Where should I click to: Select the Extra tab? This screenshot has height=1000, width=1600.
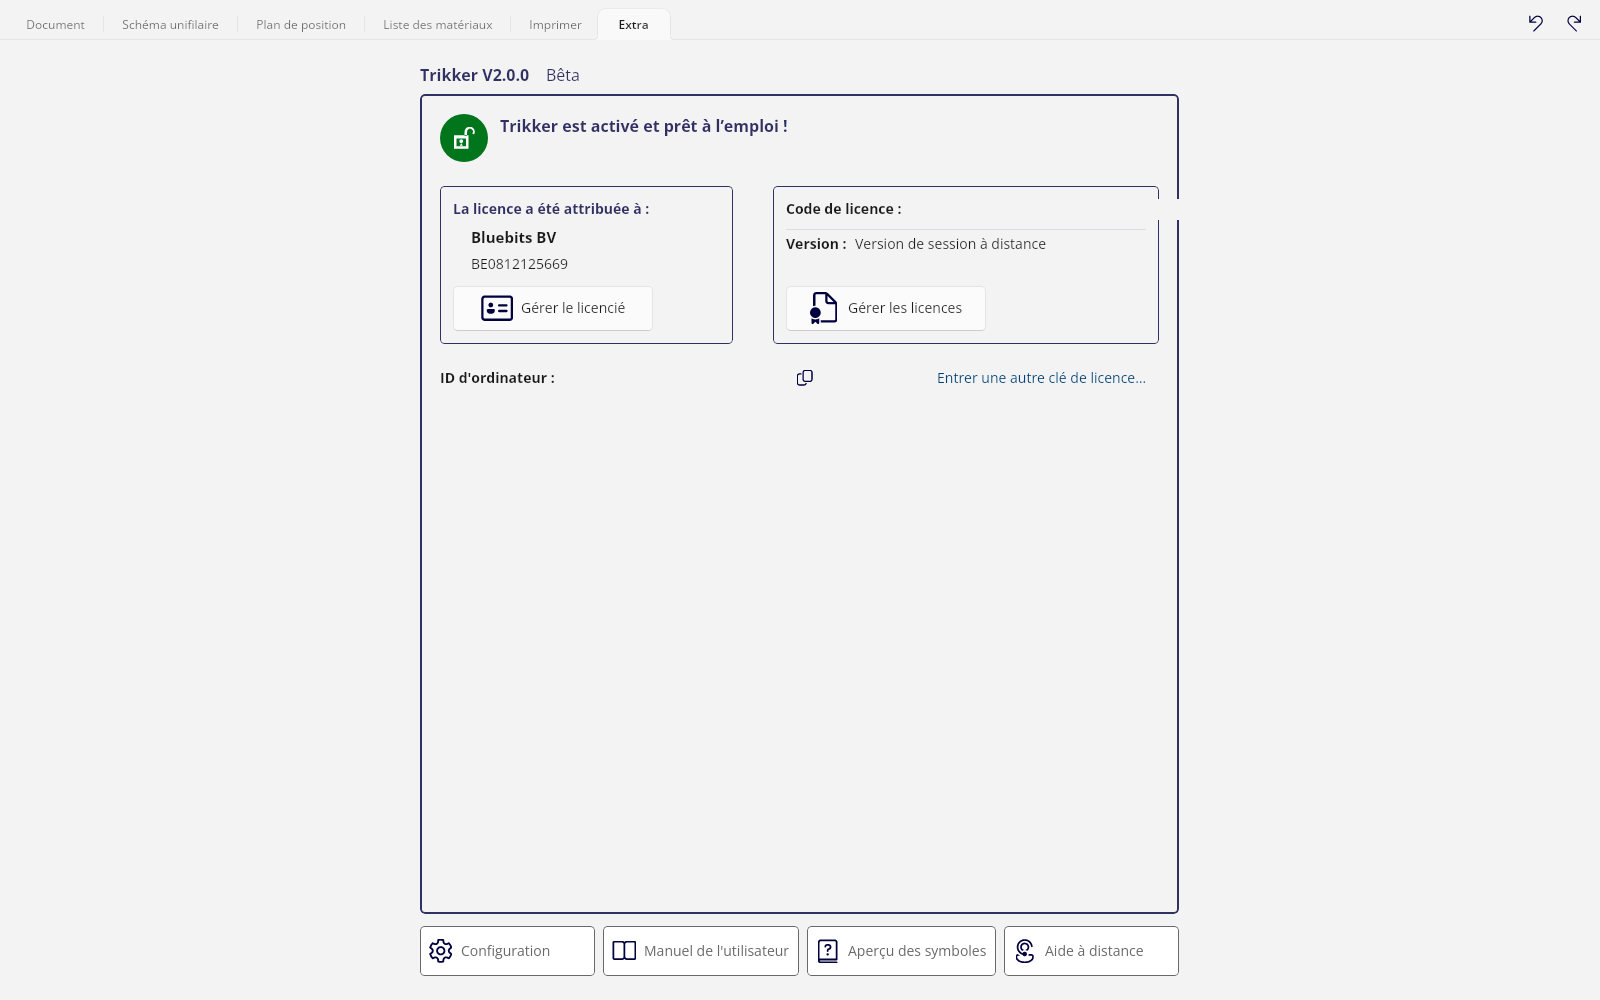(633, 25)
